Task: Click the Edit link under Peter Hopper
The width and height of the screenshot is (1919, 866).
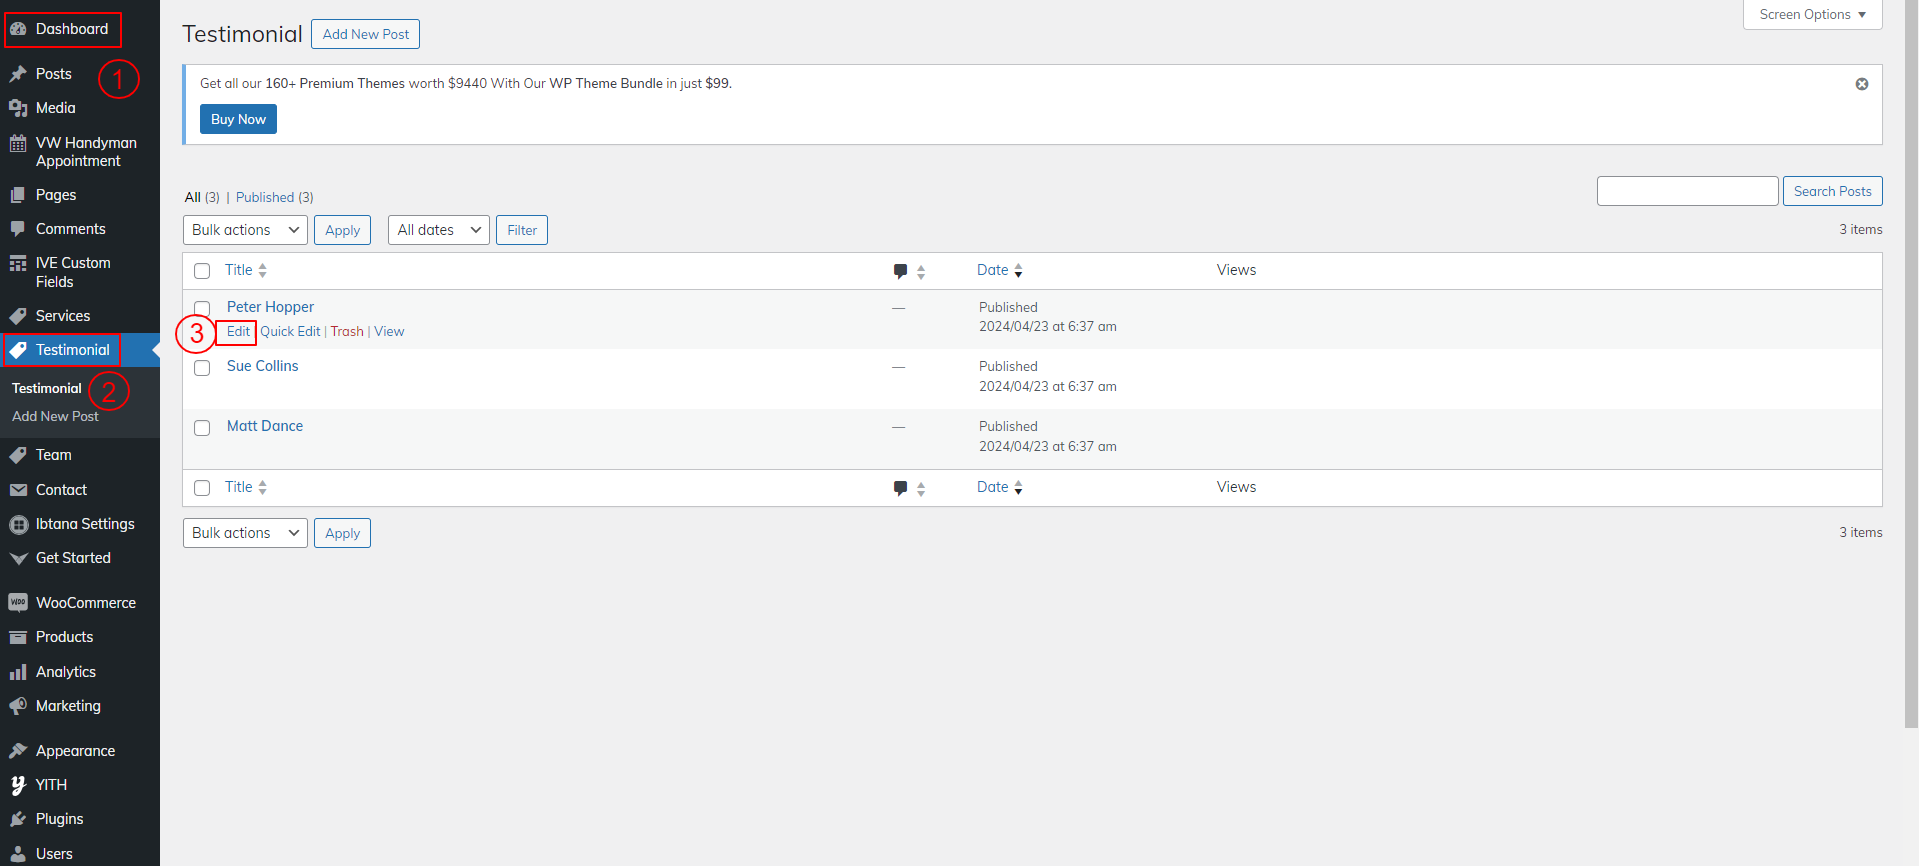Action: click(238, 332)
